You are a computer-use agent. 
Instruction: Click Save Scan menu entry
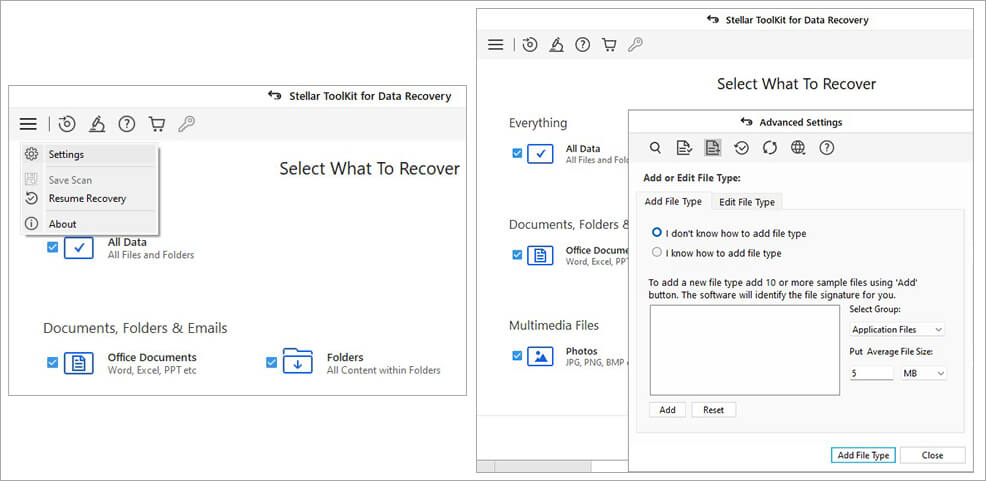(x=90, y=180)
